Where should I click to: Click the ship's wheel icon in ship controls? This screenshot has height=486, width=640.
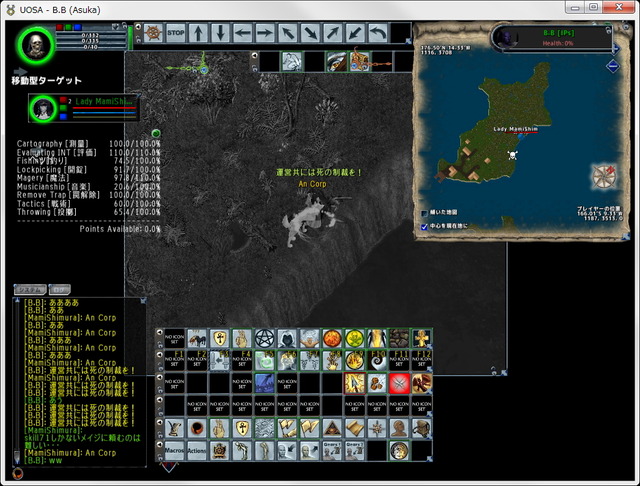(x=153, y=33)
